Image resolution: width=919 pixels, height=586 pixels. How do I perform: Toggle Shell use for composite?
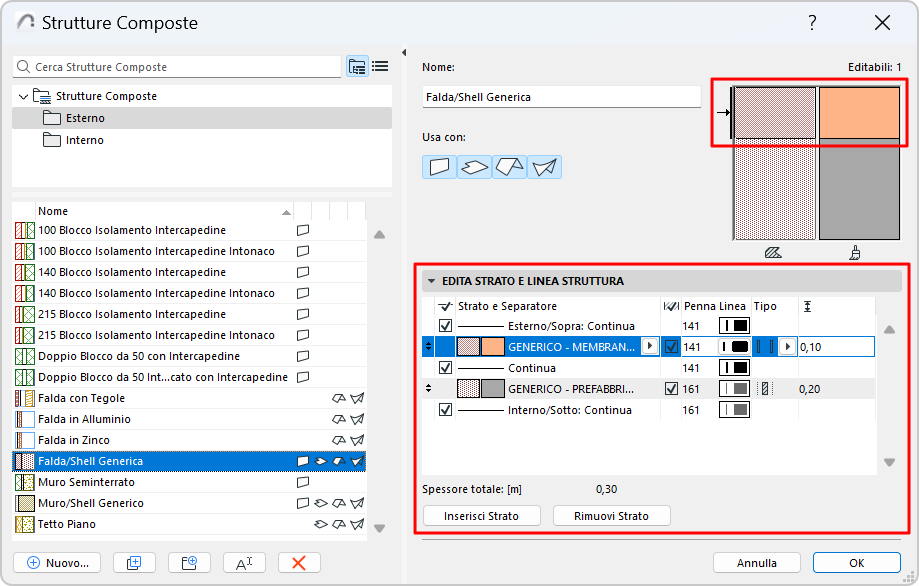(x=544, y=167)
